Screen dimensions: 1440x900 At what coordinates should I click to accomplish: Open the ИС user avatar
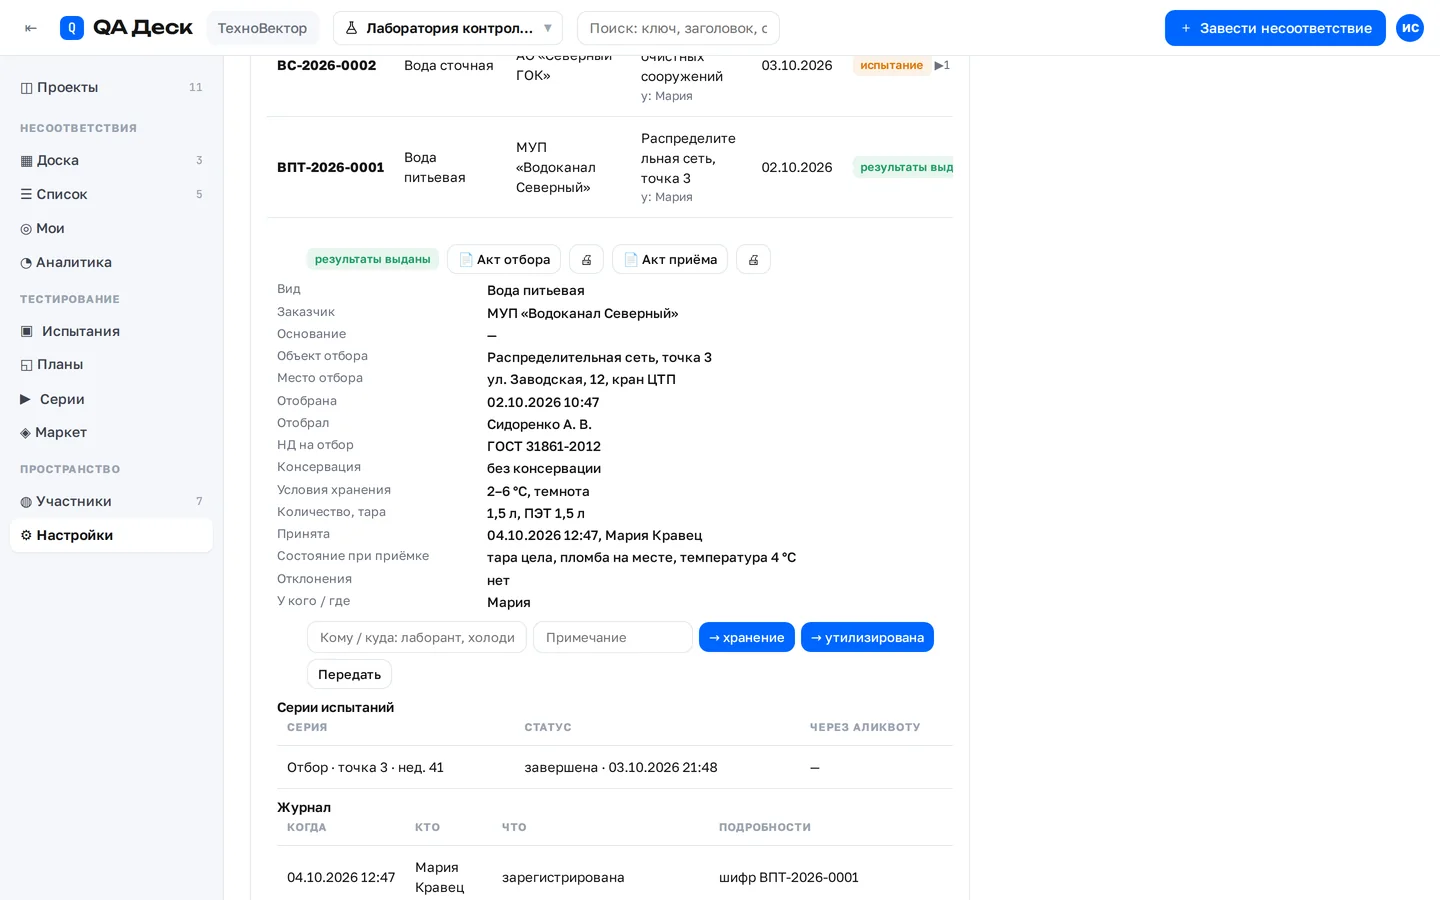[1410, 28]
